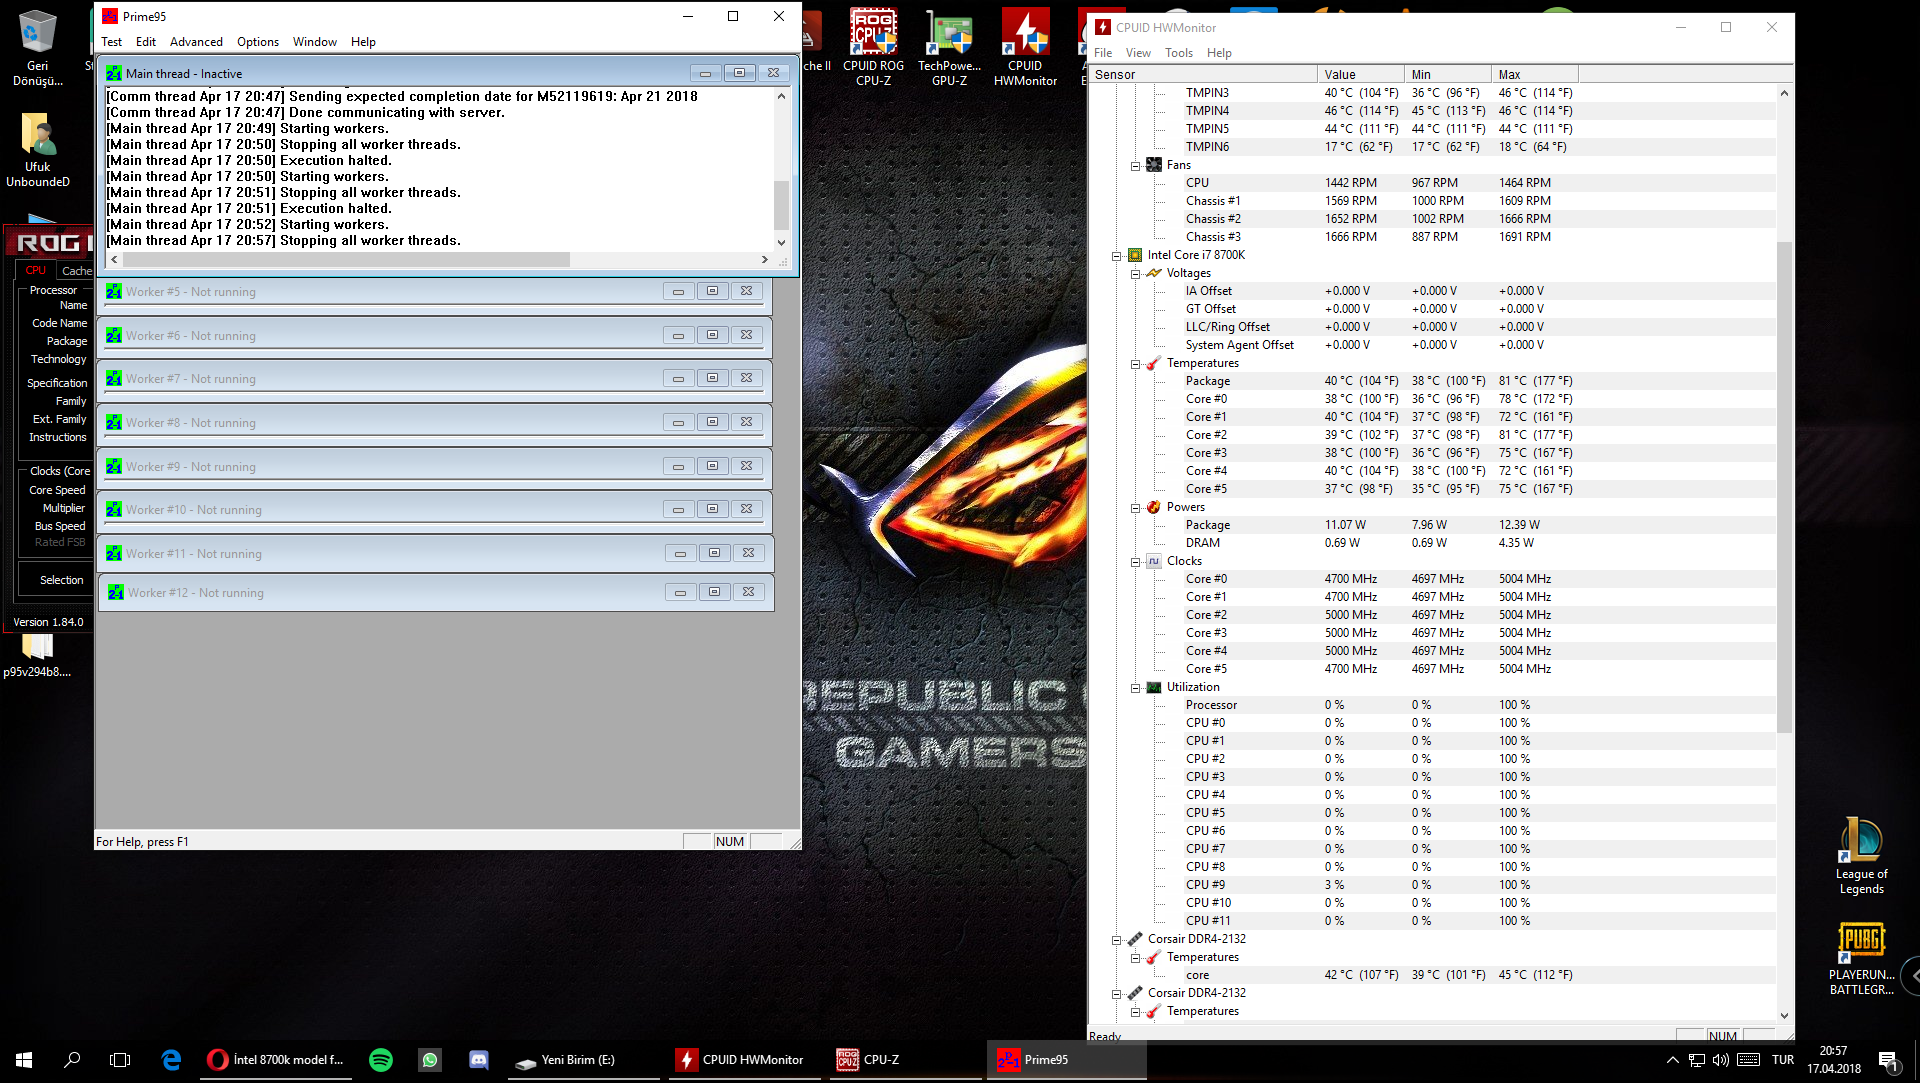
Task: Click Main thread log horizontal scrollbar
Action: point(346,260)
